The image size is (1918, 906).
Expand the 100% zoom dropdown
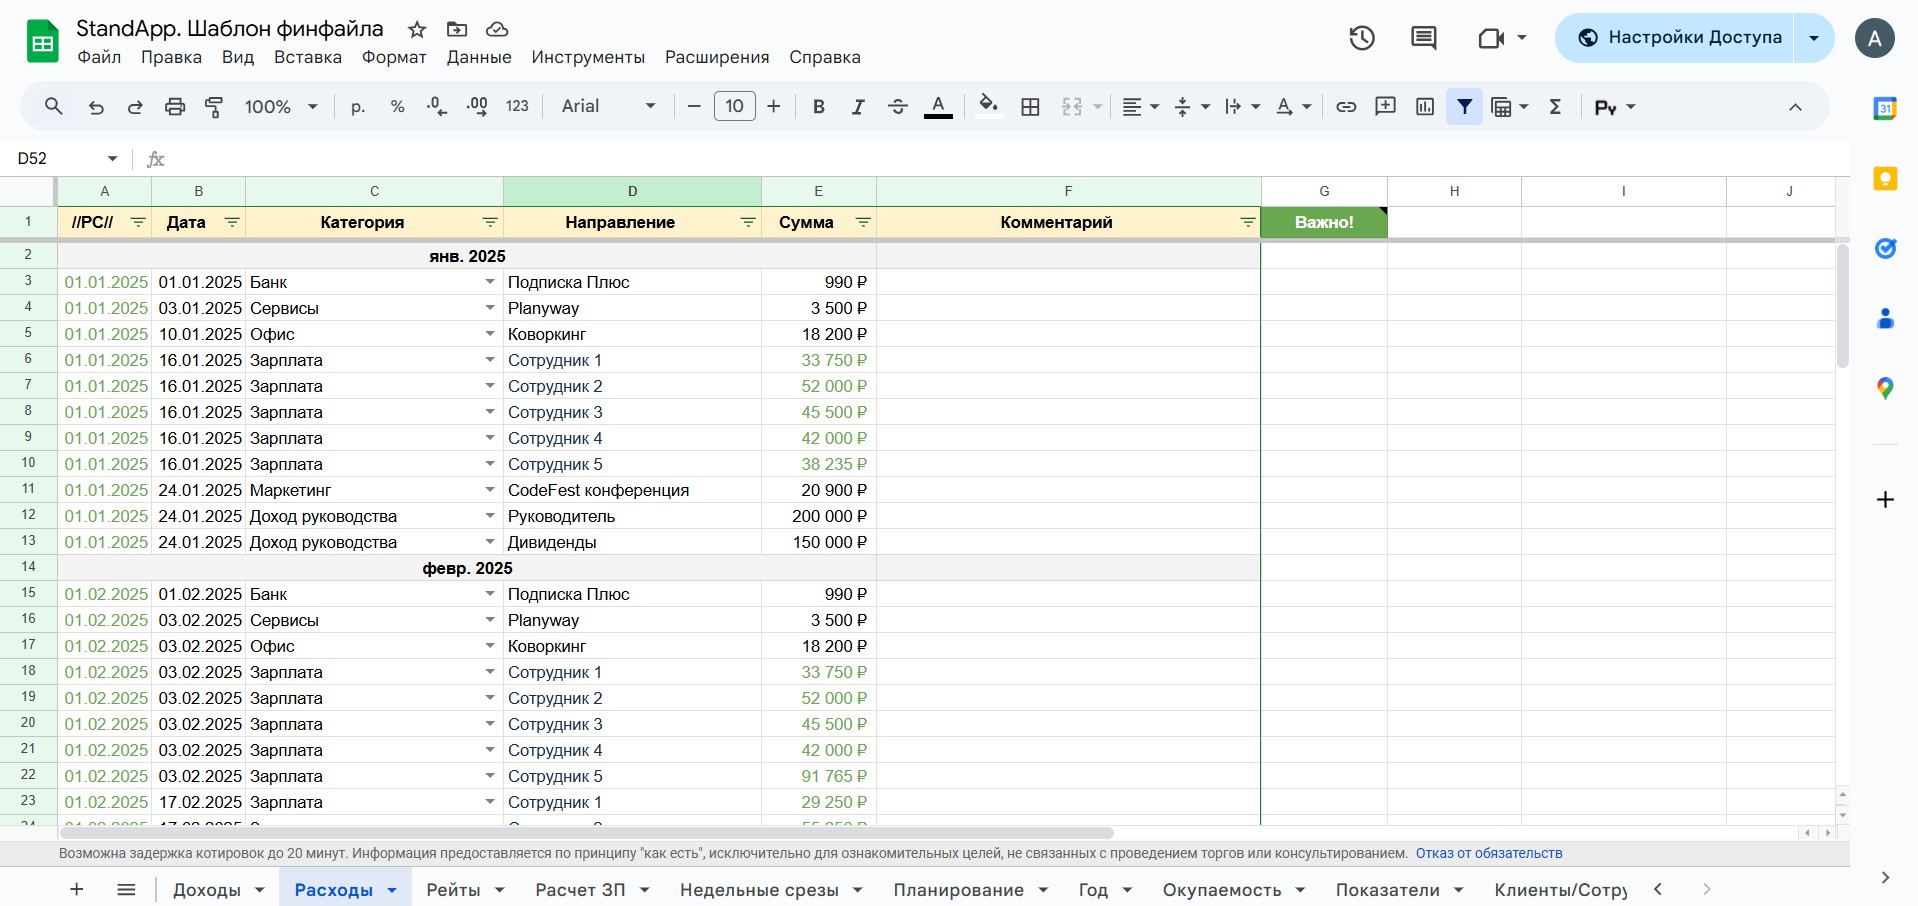pos(281,107)
